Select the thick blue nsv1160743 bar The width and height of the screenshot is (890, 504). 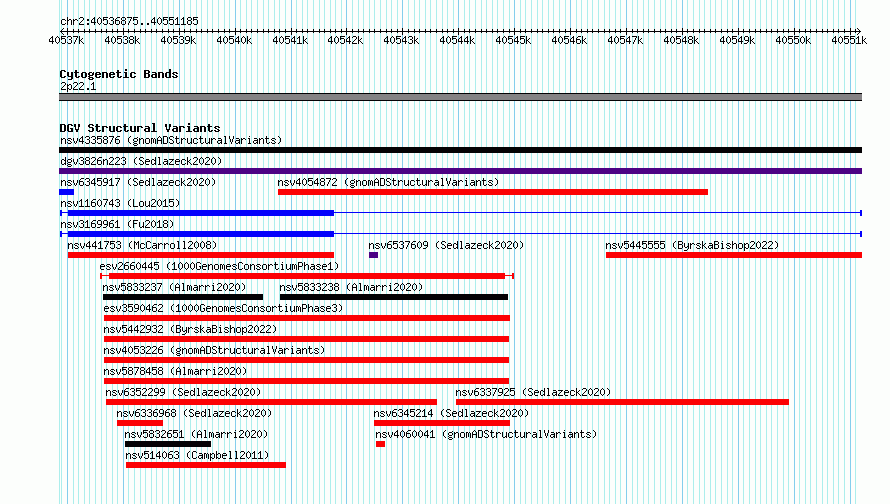point(201,213)
